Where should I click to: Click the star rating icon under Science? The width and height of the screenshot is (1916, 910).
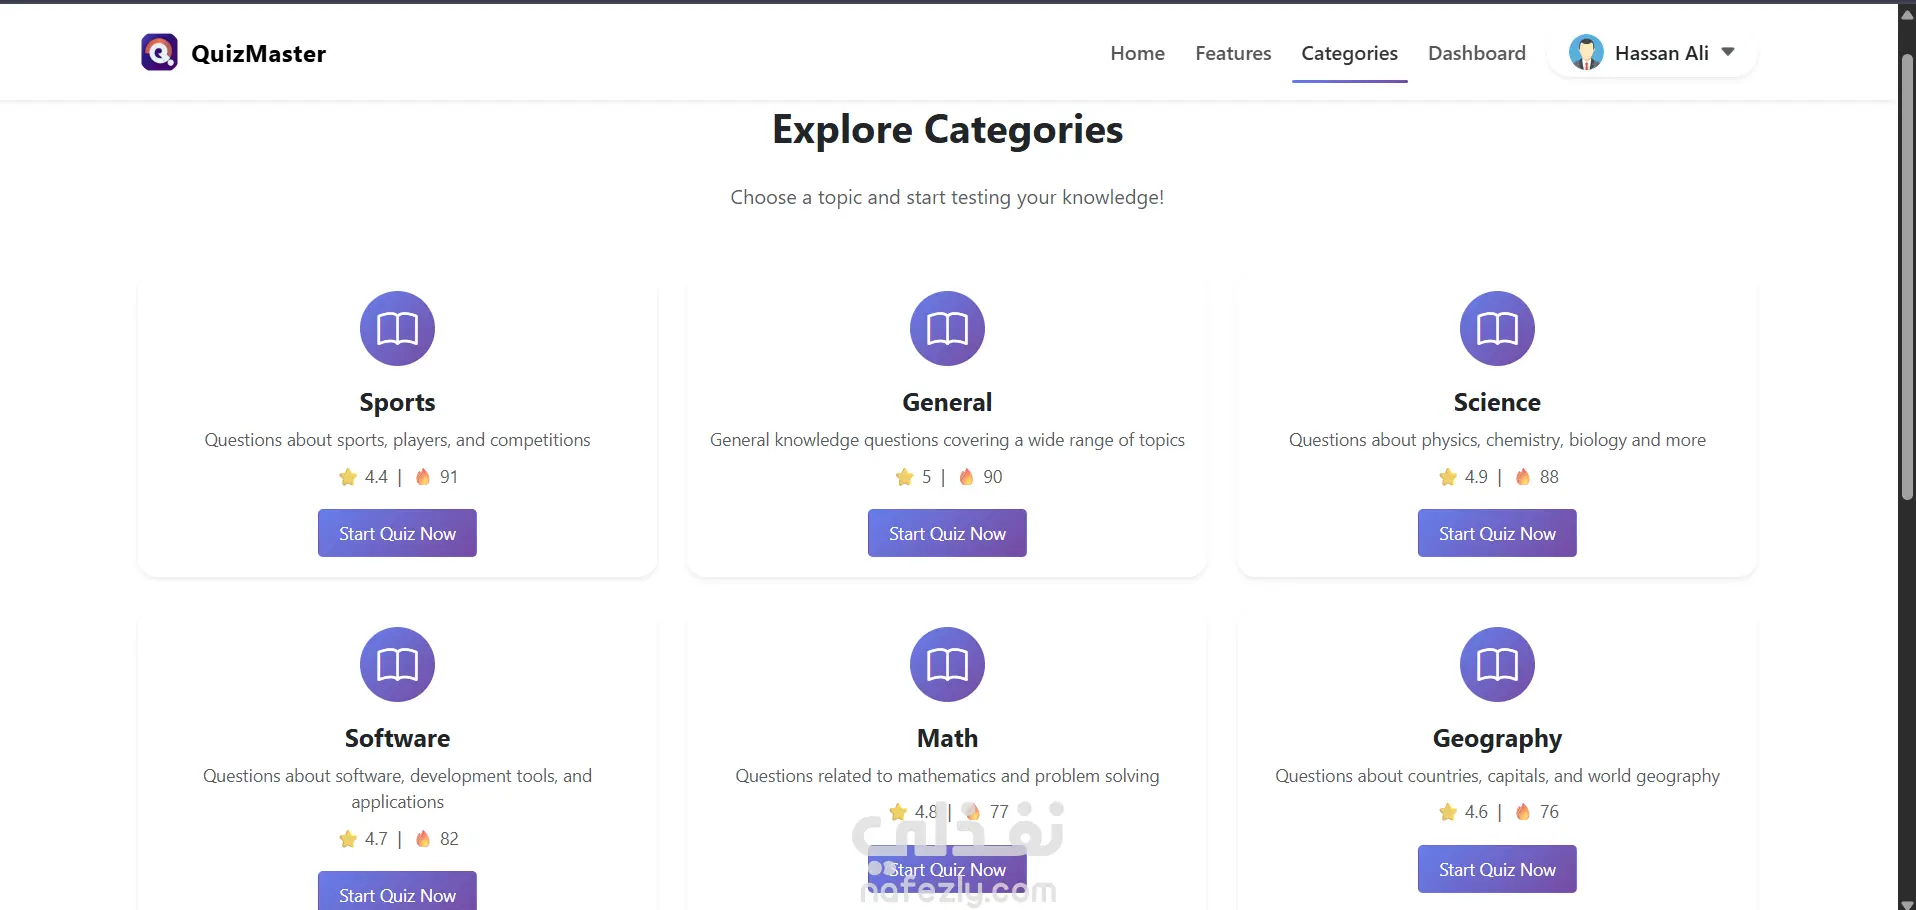coord(1448,477)
